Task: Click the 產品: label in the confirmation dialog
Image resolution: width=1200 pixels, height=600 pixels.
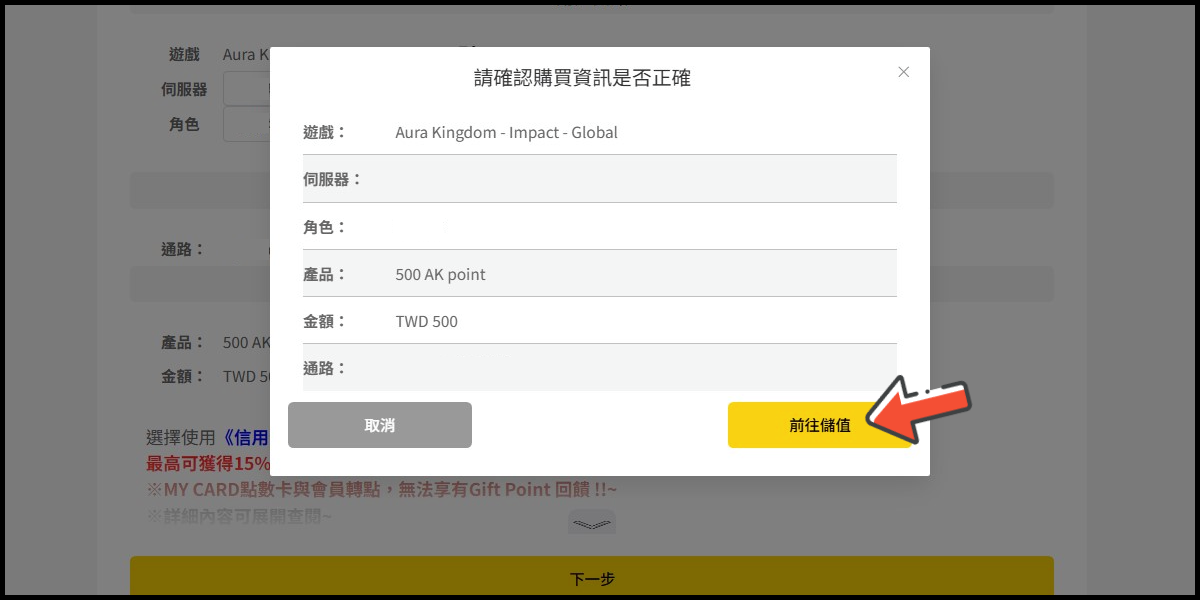Action: (324, 274)
